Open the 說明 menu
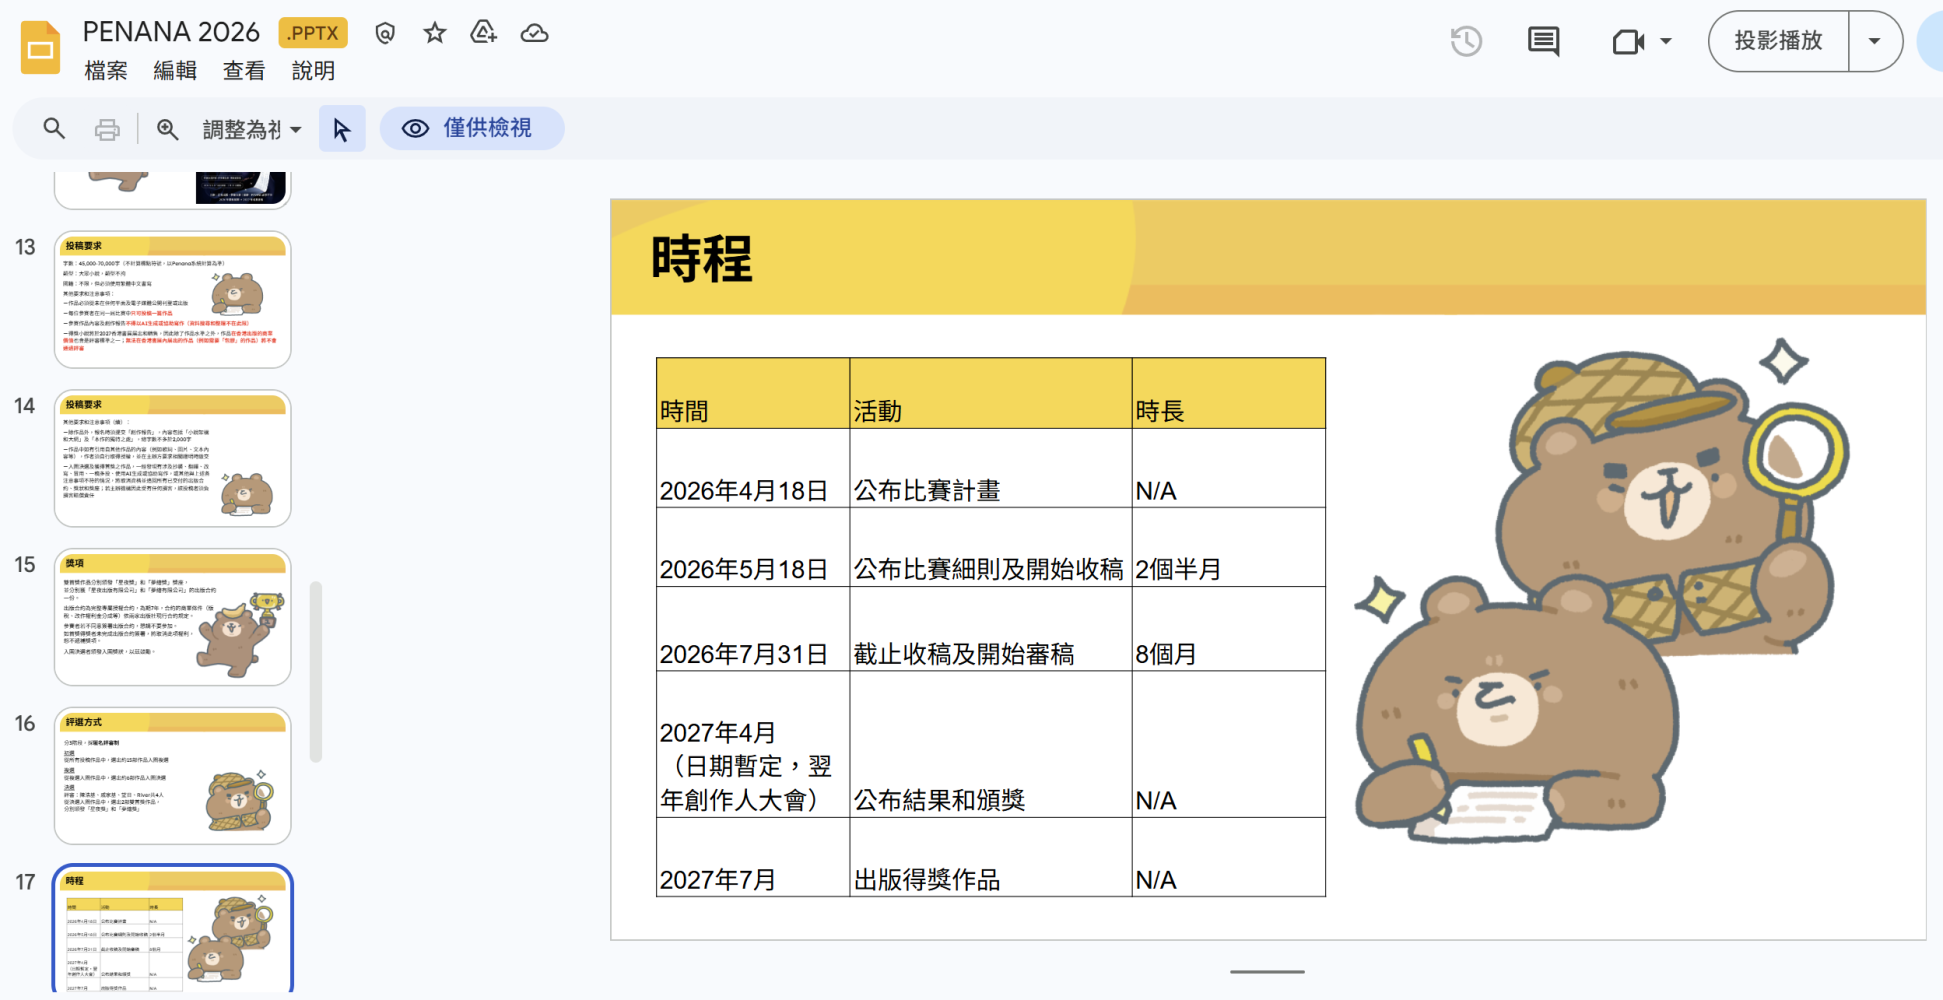Screen dimensions: 1943x1000 point(313,71)
